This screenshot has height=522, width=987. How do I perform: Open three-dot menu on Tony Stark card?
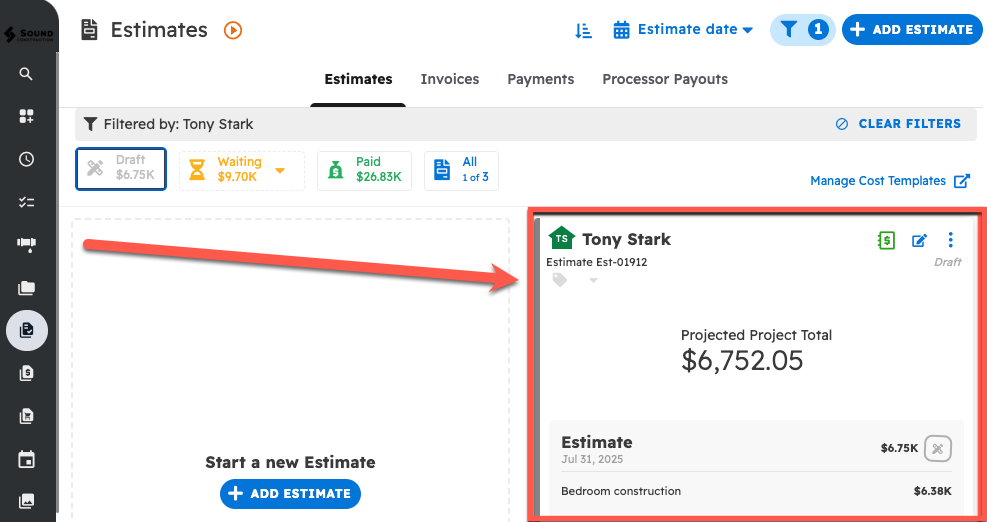pyautogui.click(x=950, y=240)
